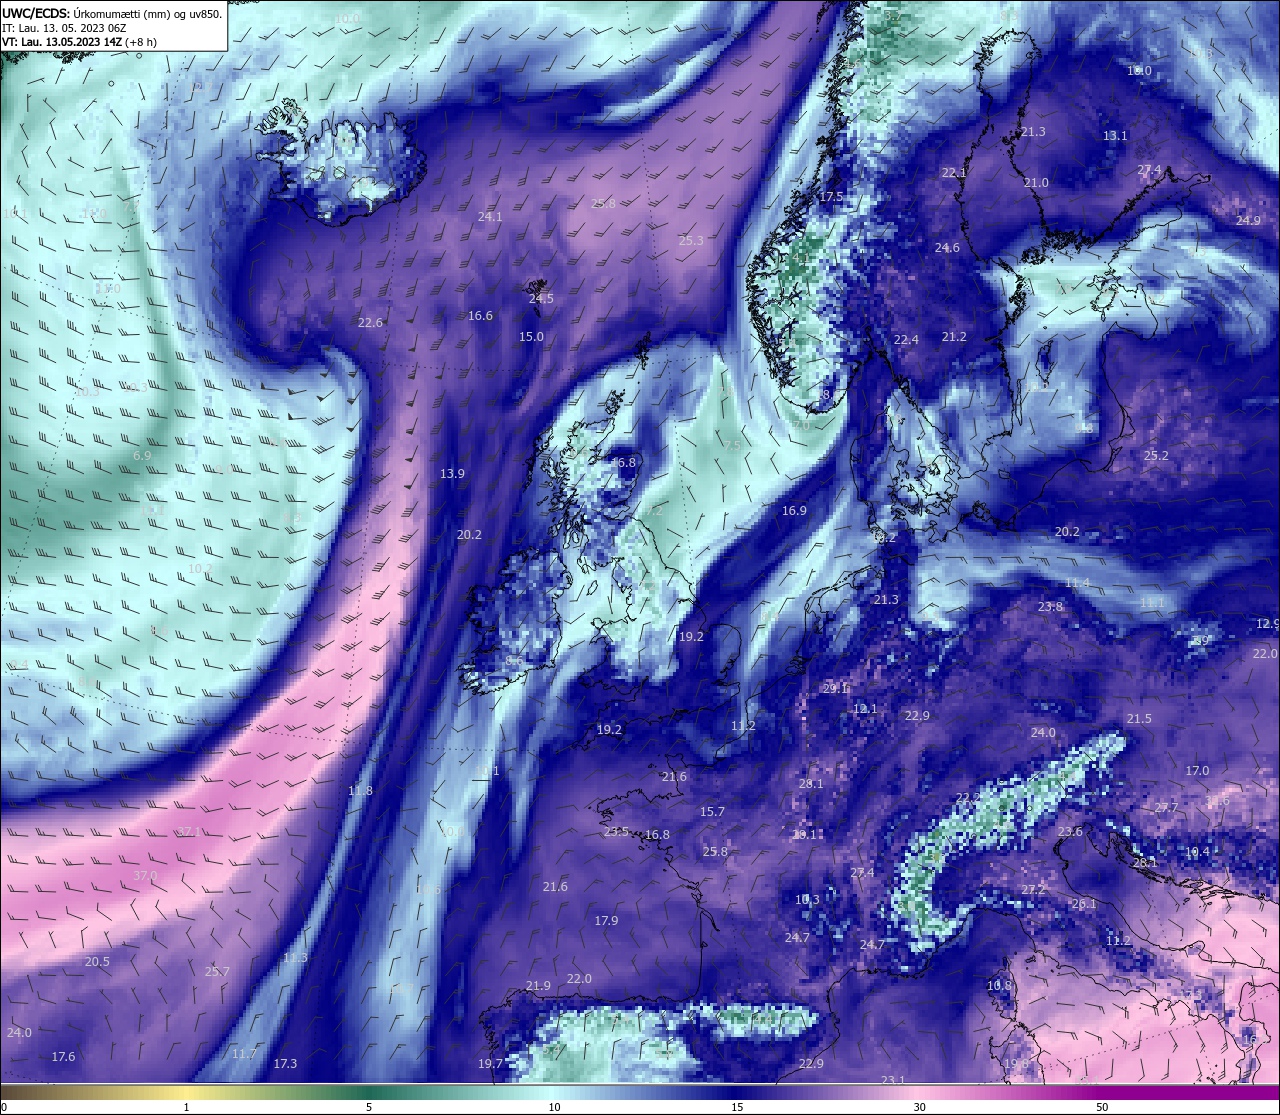Click the 26.1 value over the Adriatic
The image size is (1280, 1115).
(x=1084, y=904)
